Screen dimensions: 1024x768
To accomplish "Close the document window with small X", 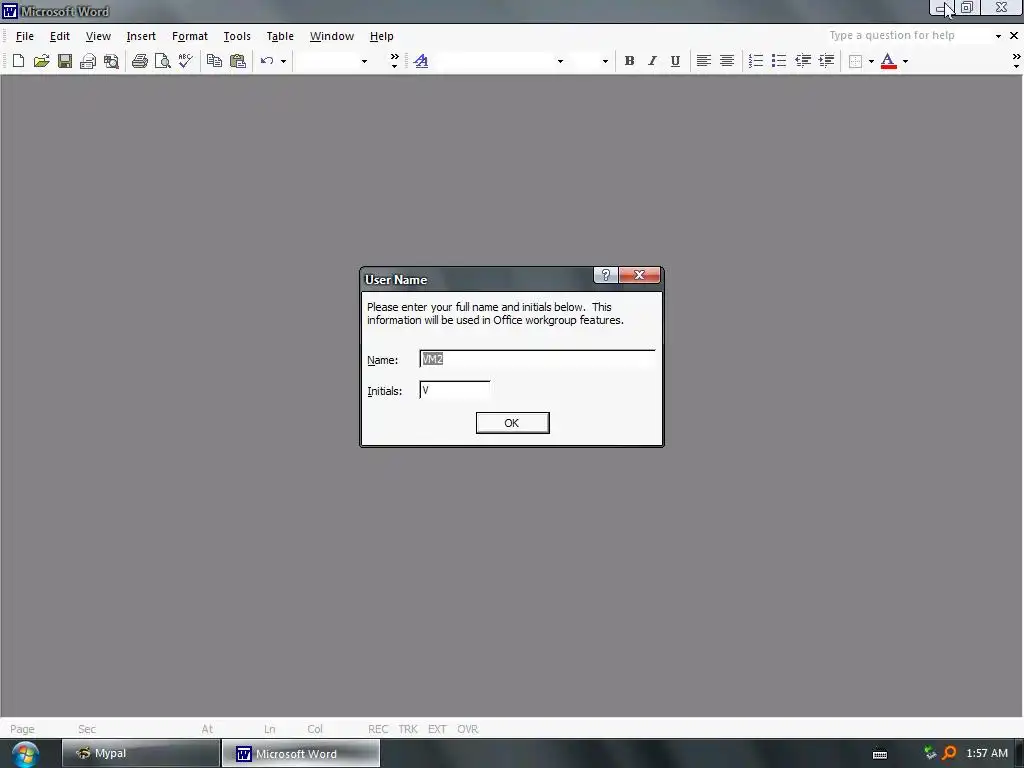I will [1014, 36].
